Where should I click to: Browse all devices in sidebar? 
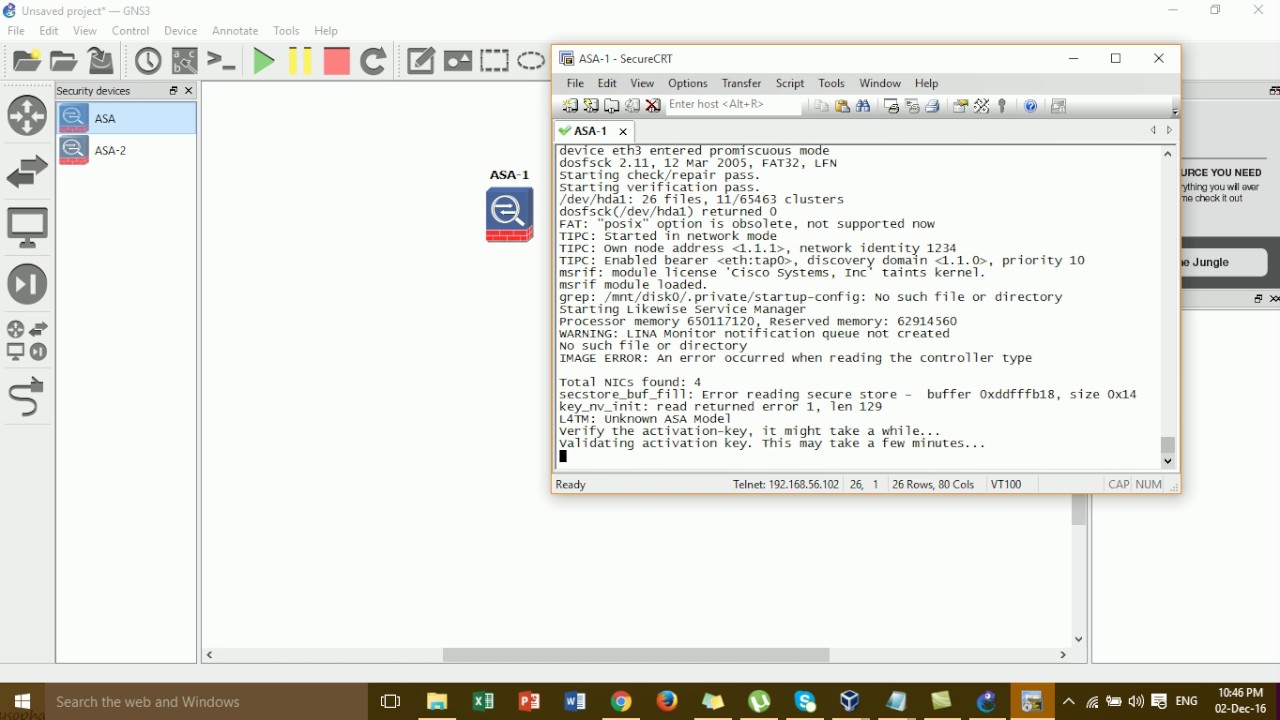coord(27,340)
